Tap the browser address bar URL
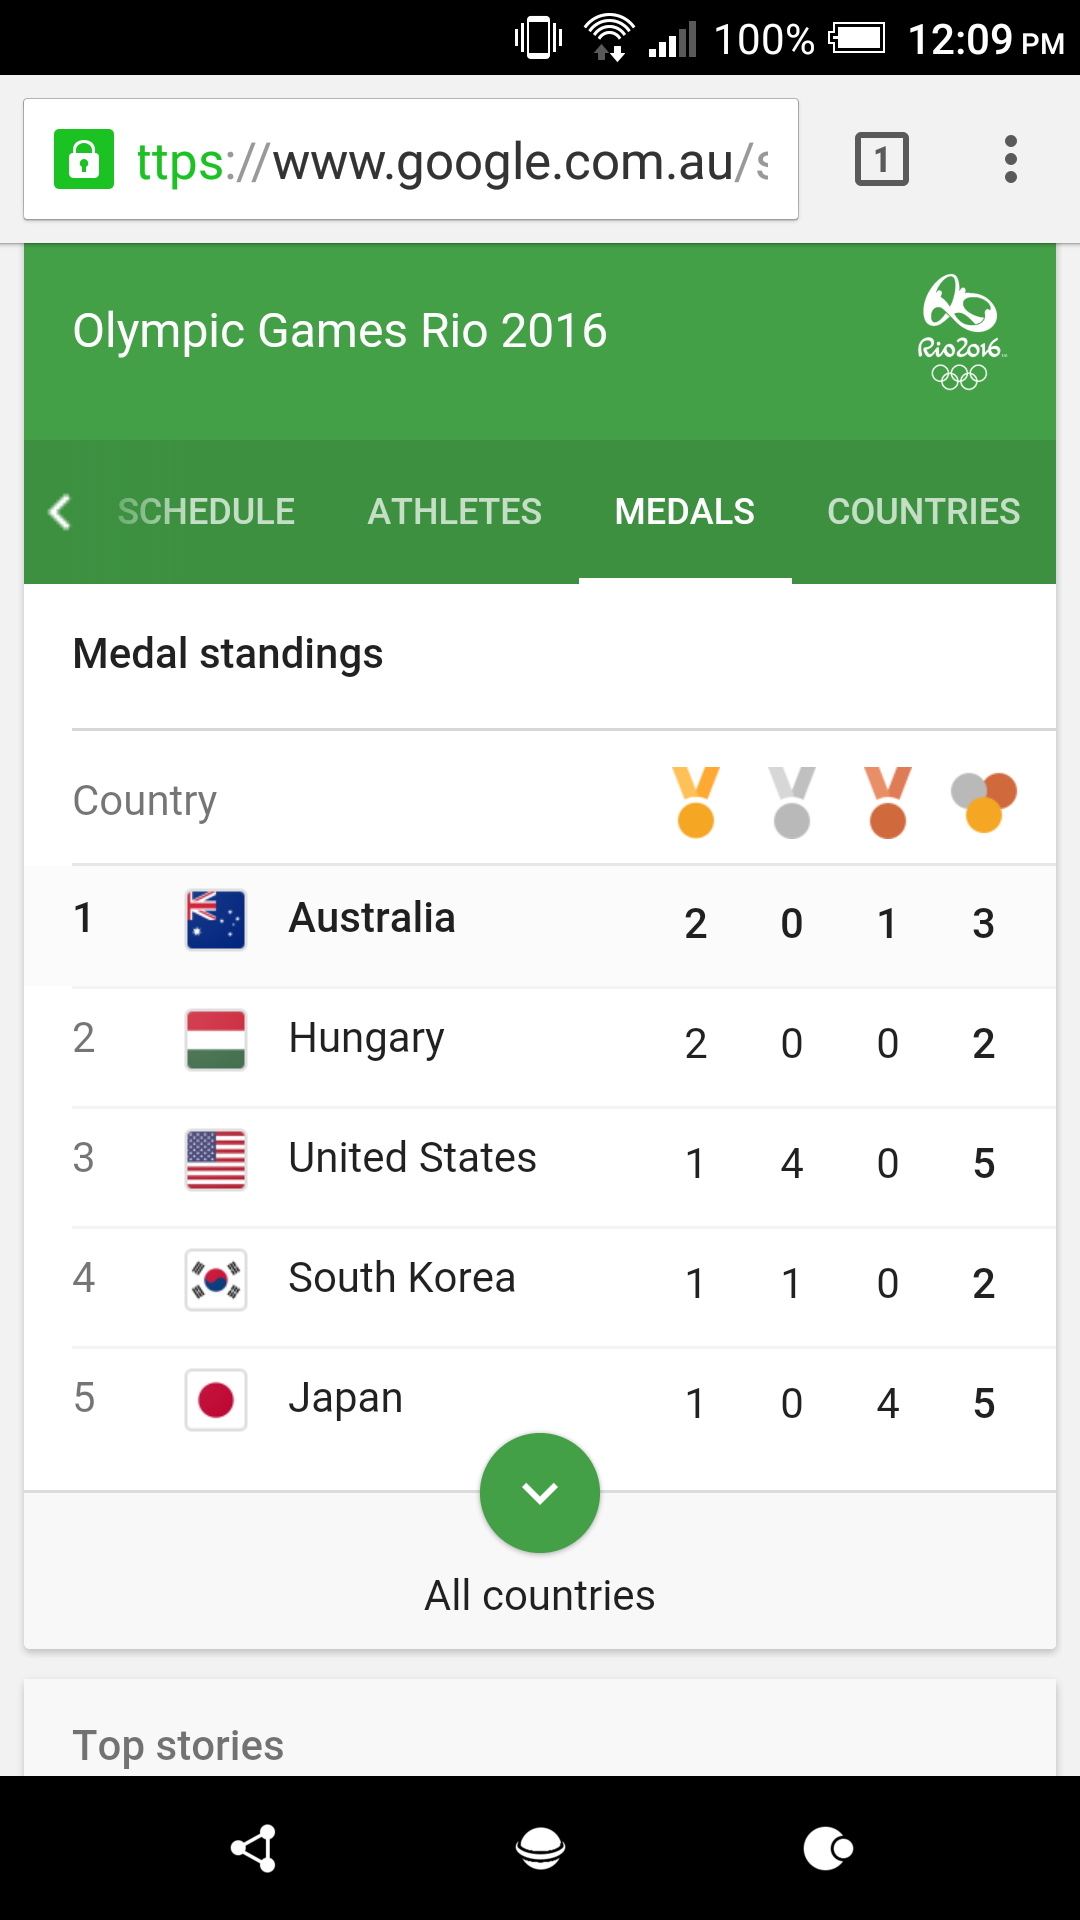The height and width of the screenshot is (1920, 1080). click(x=452, y=162)
